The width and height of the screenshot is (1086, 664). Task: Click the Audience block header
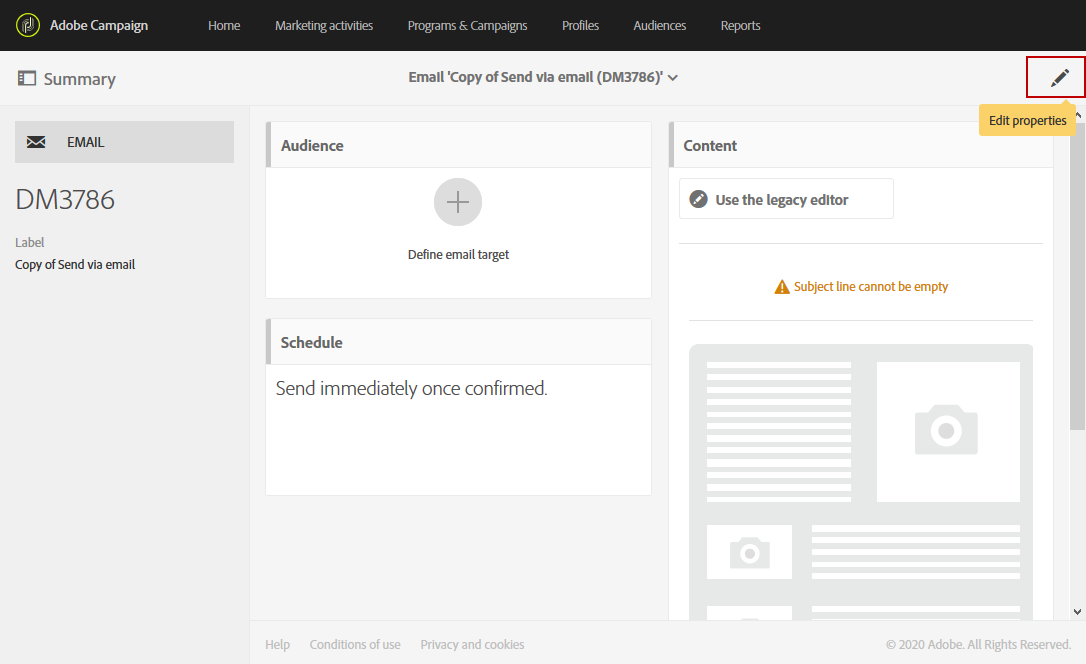[x=459, y=145]
